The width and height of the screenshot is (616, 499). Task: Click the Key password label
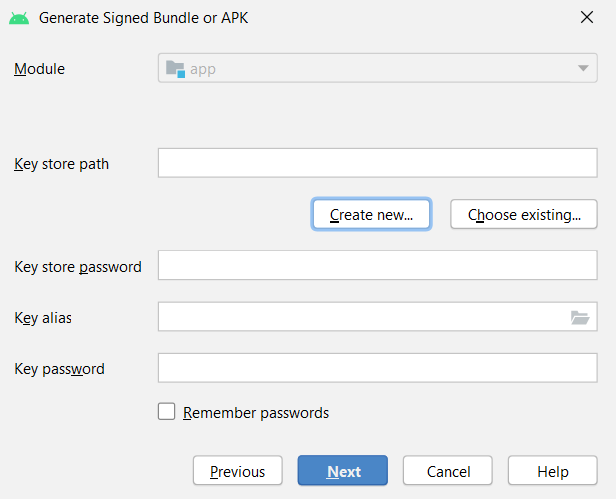point(59,369)
